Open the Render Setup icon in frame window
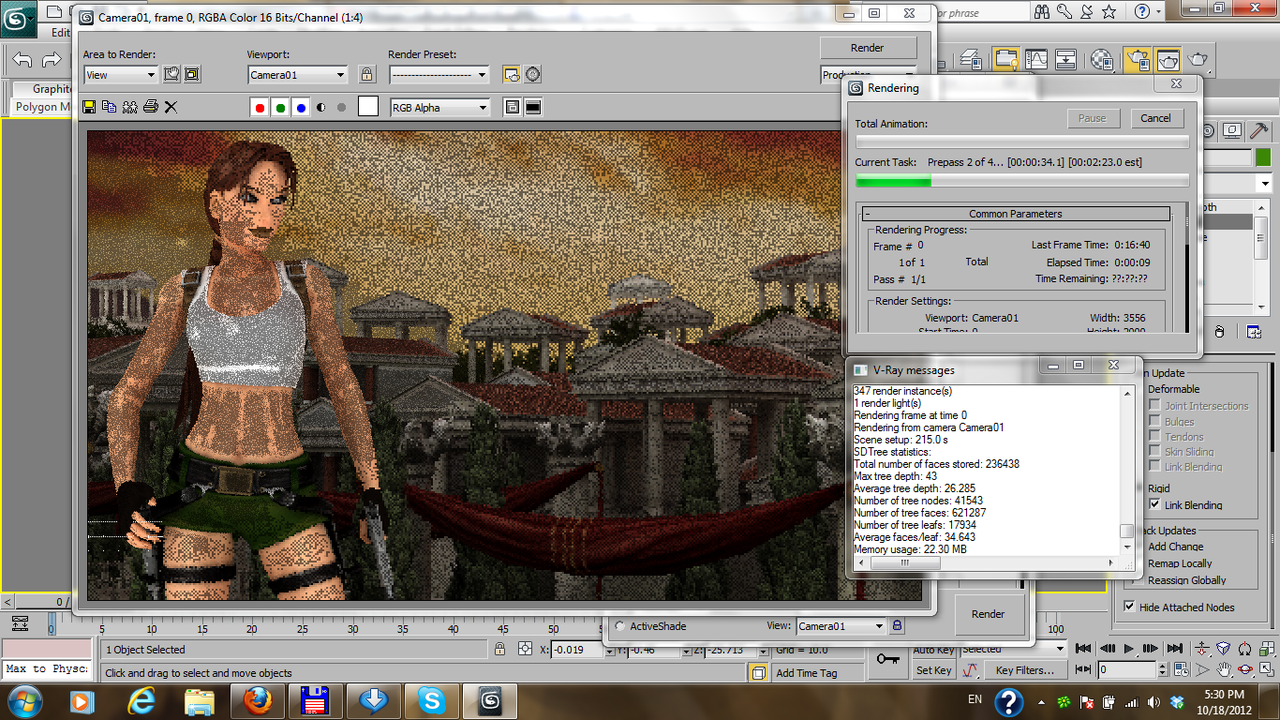1280x720 pixels. pos(512,74)
